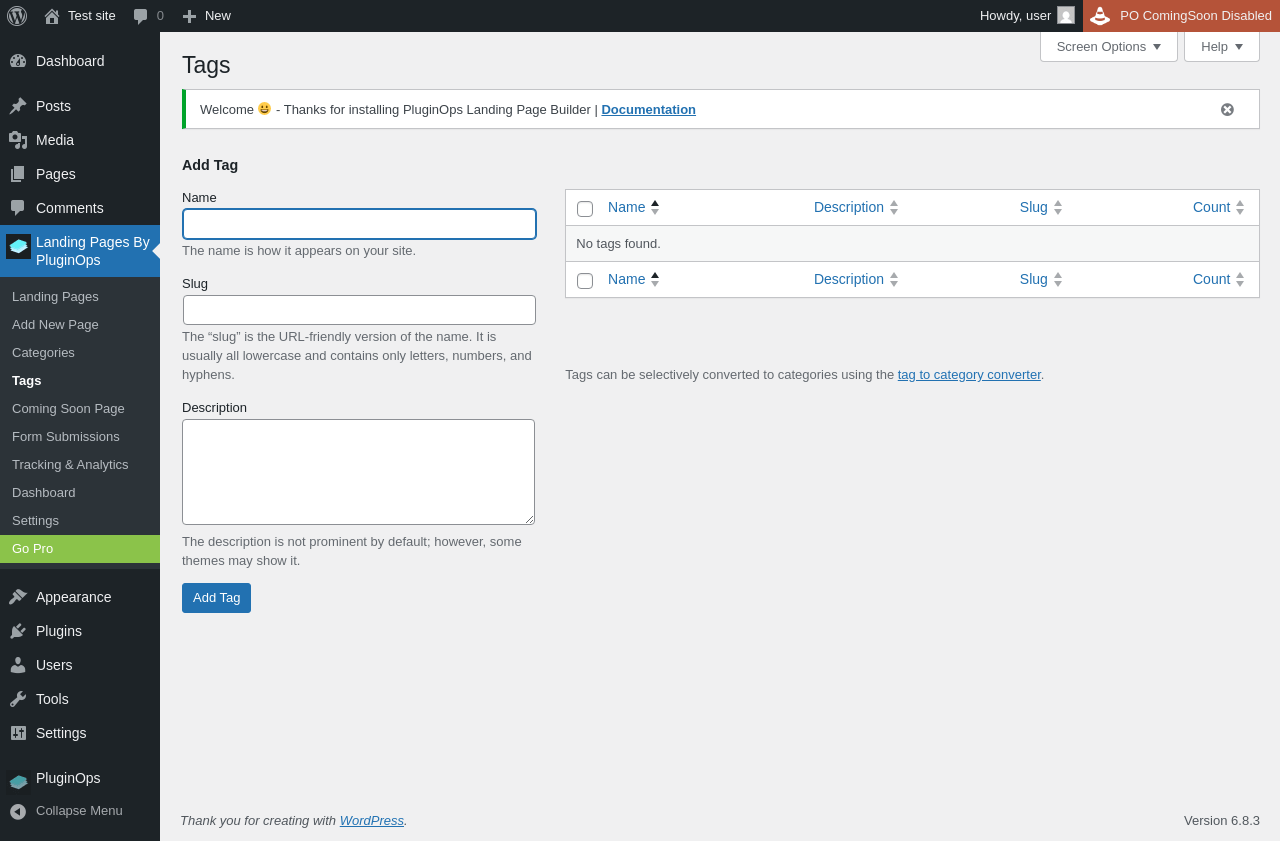Open the tag to category converter link
The width and height of the screenshot is (1280, 841).
point(969,374)
